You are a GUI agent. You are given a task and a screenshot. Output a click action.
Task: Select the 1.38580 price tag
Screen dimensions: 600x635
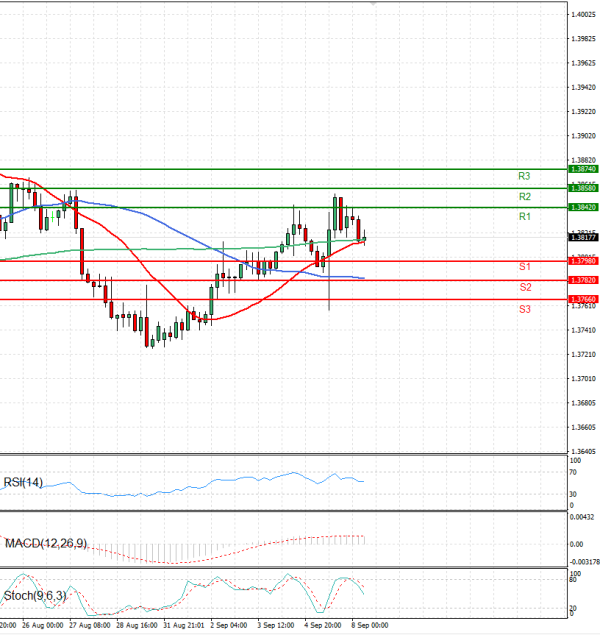[583, 188]
